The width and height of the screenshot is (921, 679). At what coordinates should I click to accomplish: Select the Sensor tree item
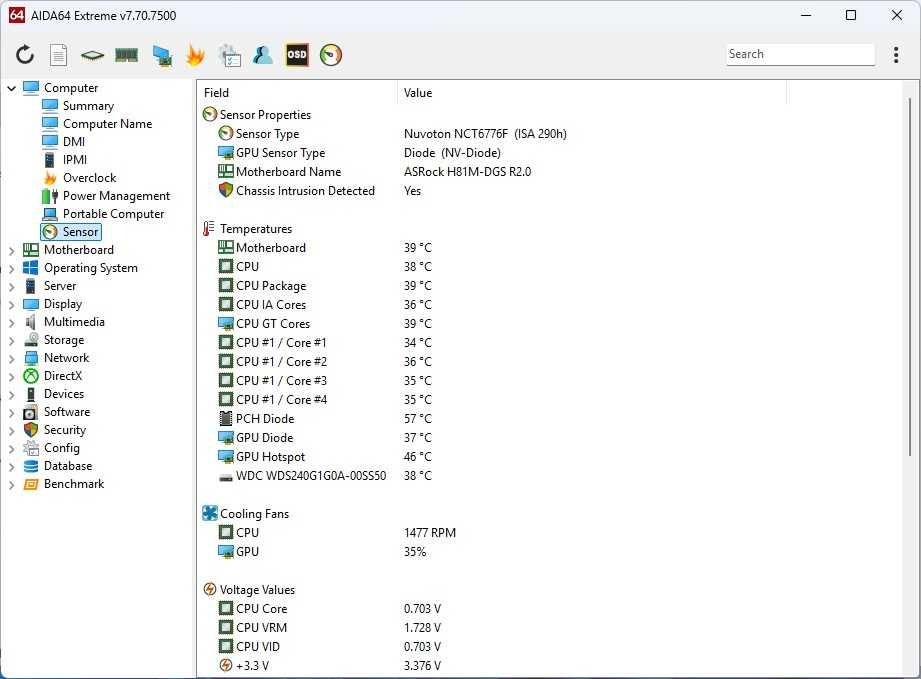point(71,232)
